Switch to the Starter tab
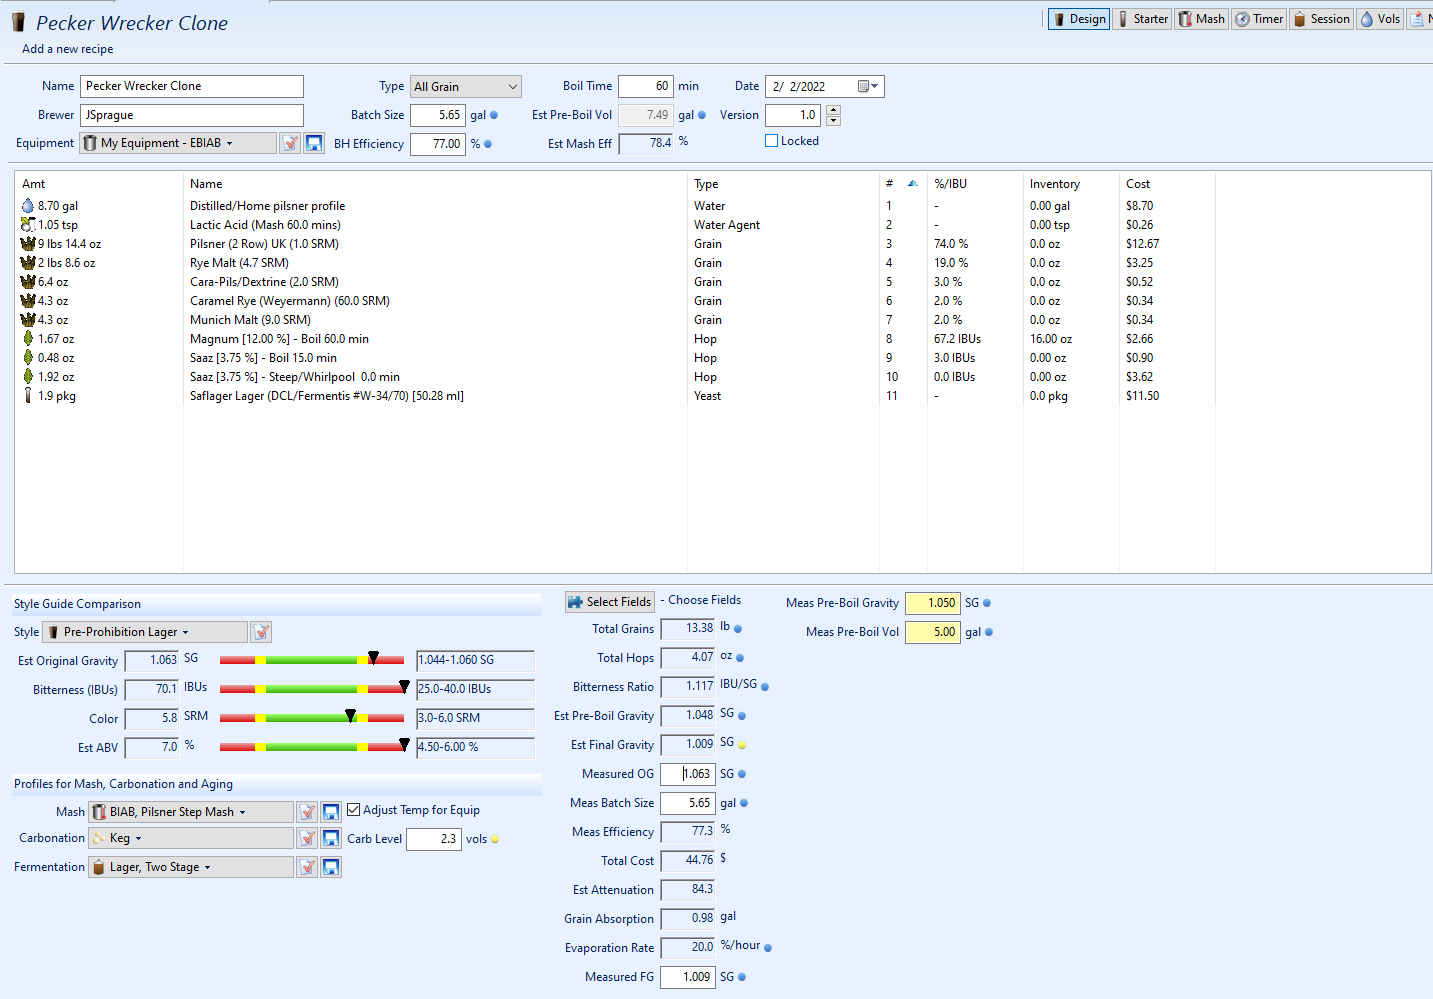The height and width of the screenshot is (999, 1433). 1141,19
